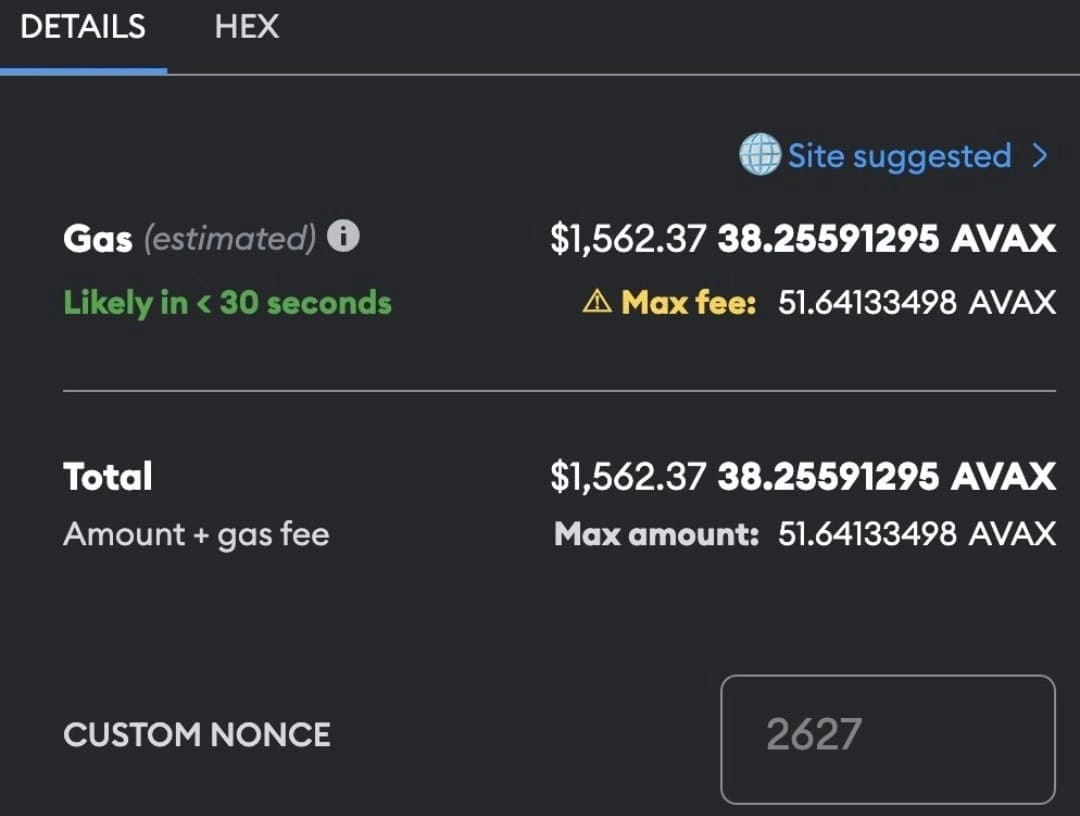The height and width of the screenshot is (816, 1080).
Task: Click the gas info icon
Action: click(343, 237)
